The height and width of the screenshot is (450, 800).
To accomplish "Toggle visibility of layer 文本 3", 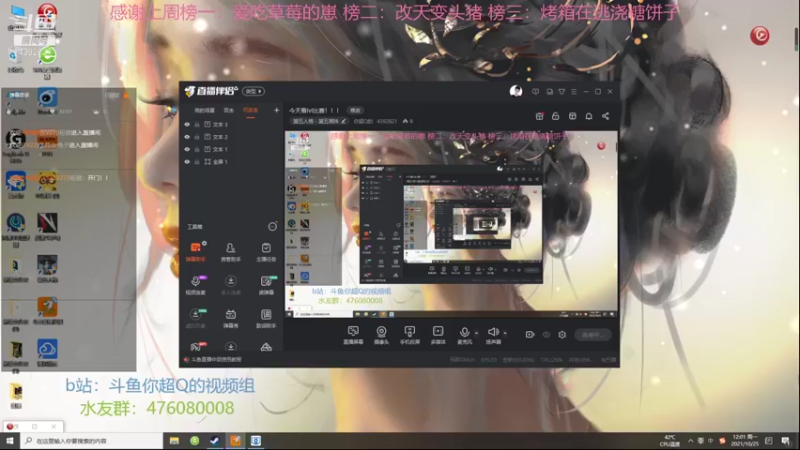I will [x=187, y=124].
